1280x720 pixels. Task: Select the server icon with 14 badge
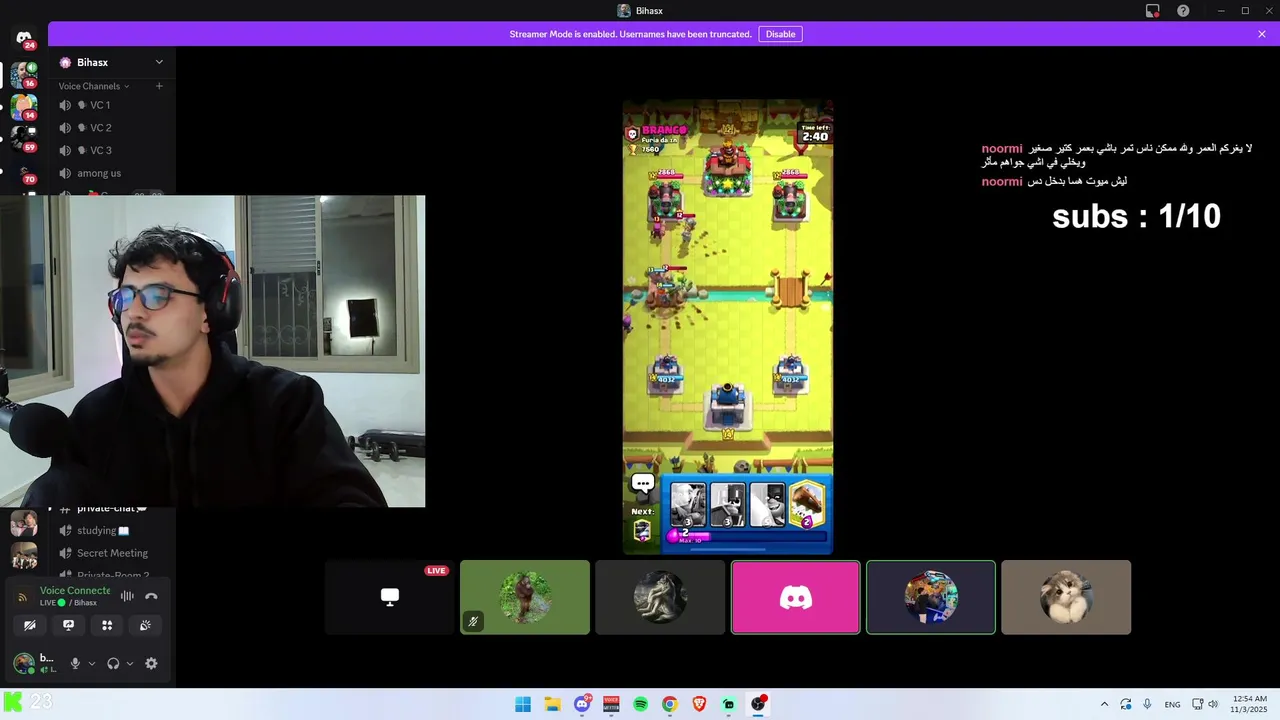pos(23,106)
